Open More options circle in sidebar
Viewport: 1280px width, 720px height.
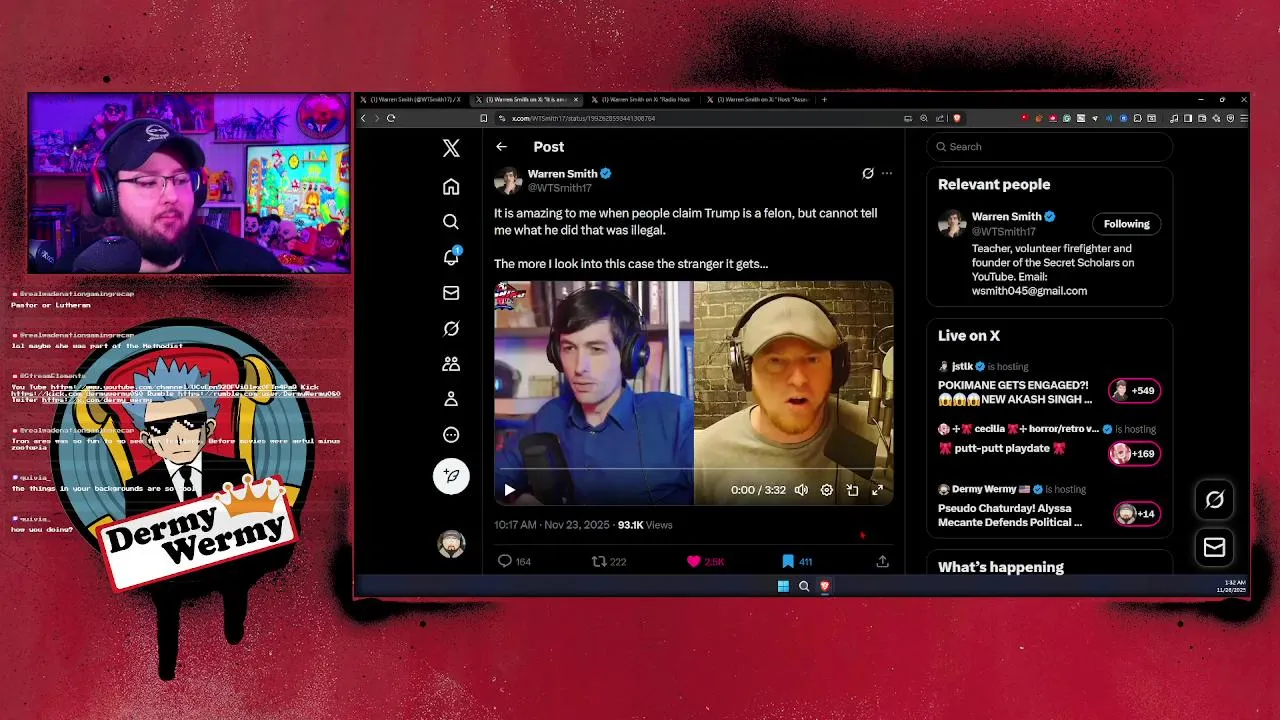[451, 435]
